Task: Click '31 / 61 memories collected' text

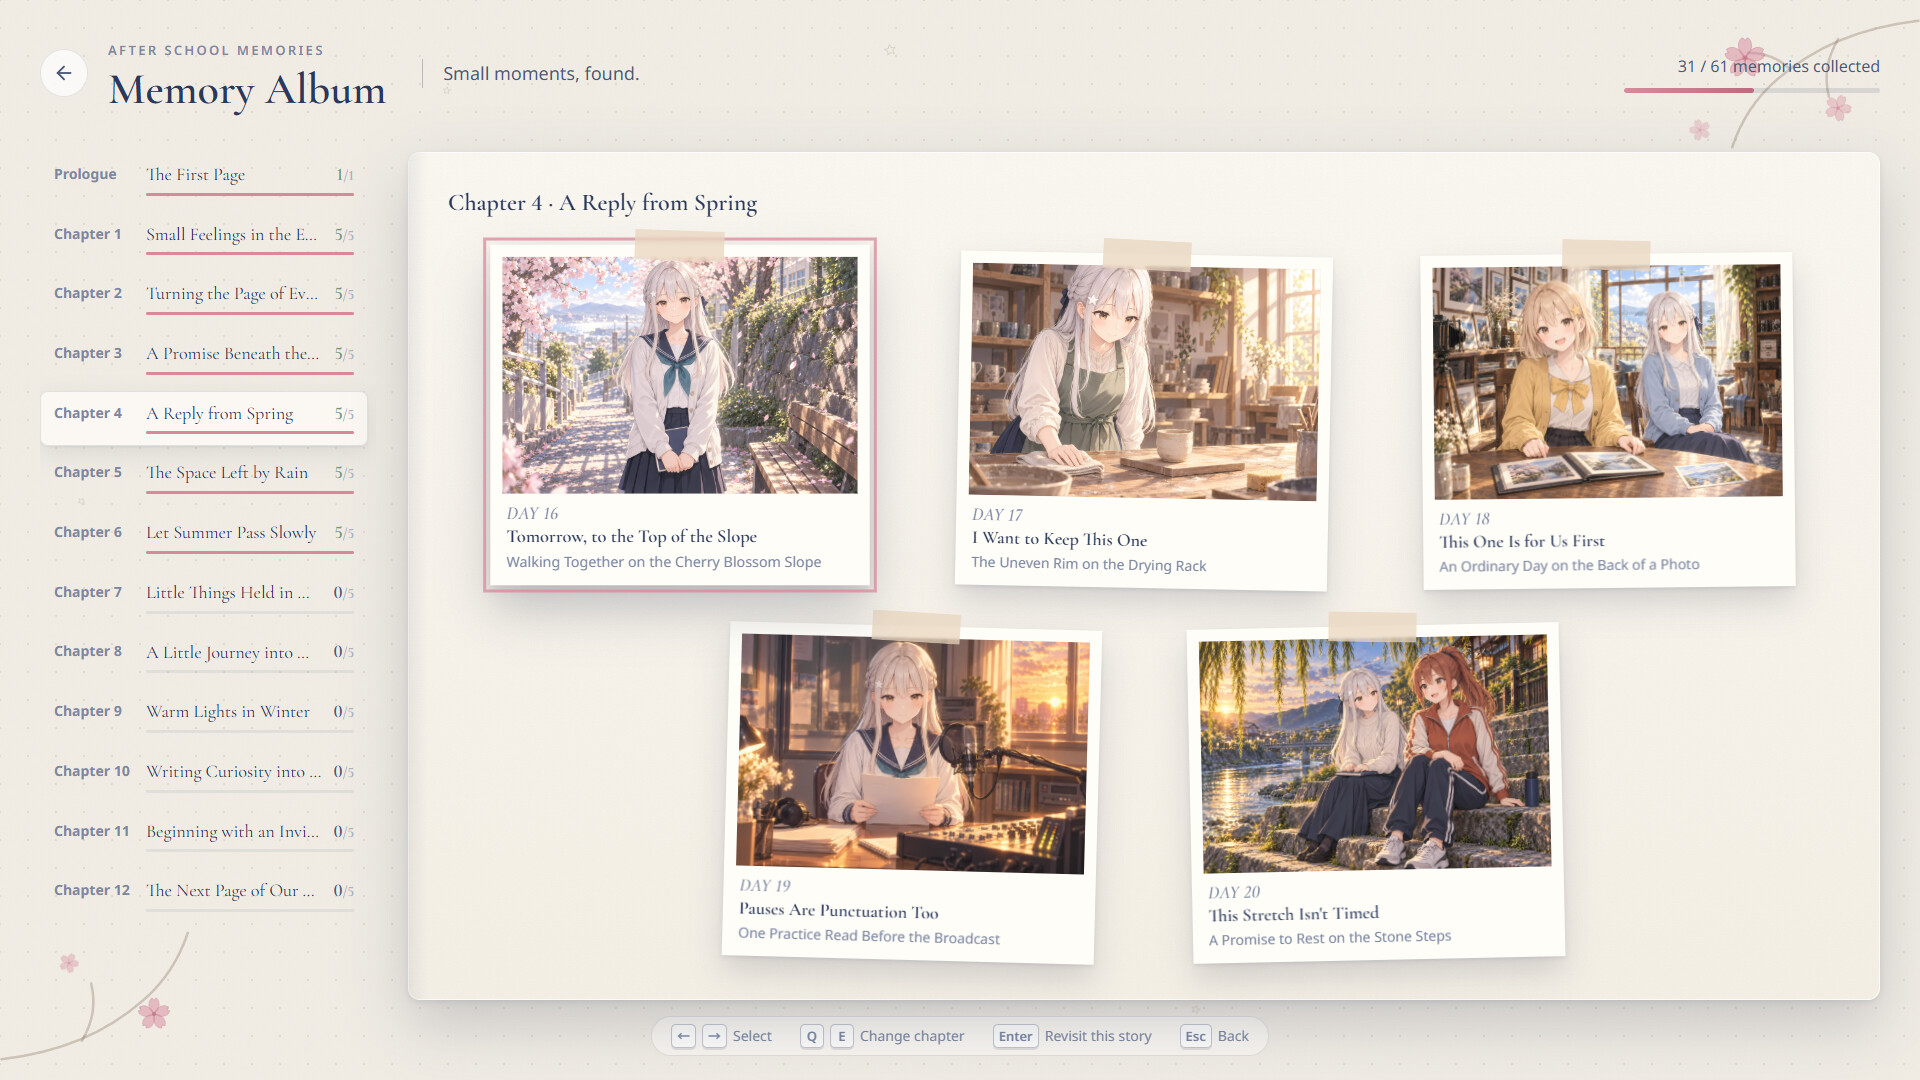Action: [x=1778, y=67]
